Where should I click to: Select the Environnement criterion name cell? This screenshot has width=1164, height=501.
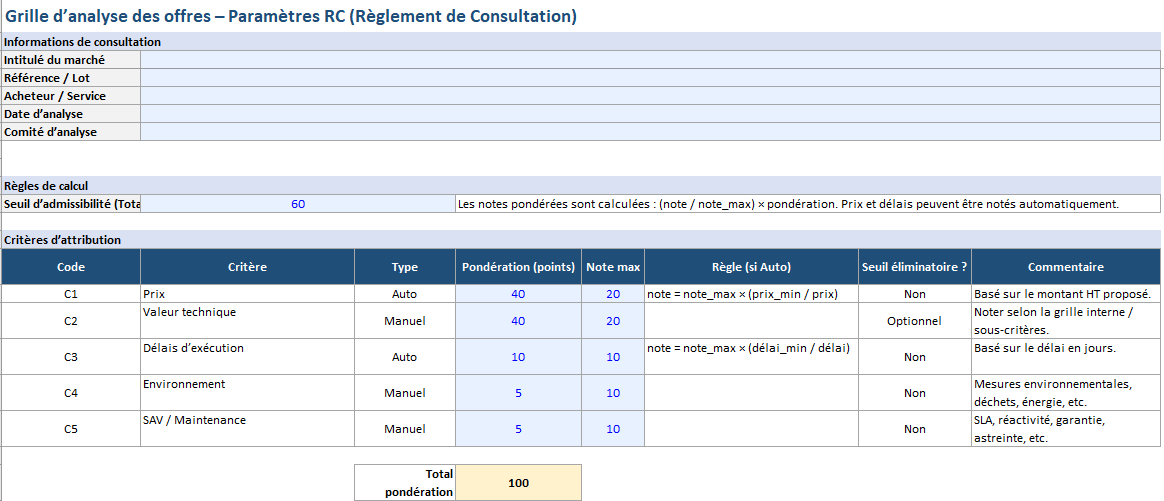coord(247,393)
